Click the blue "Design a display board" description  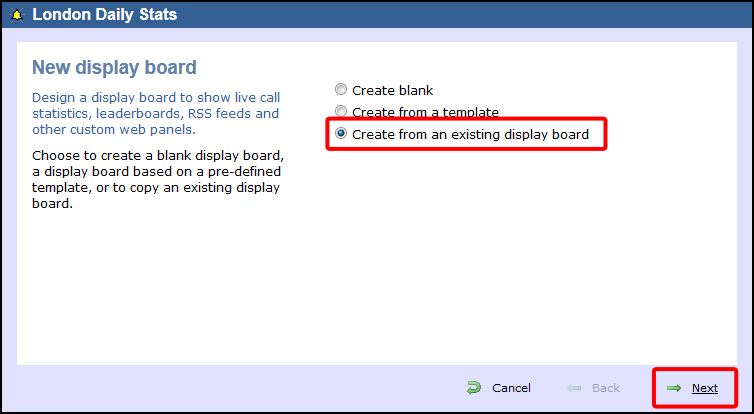pos(156,113)
